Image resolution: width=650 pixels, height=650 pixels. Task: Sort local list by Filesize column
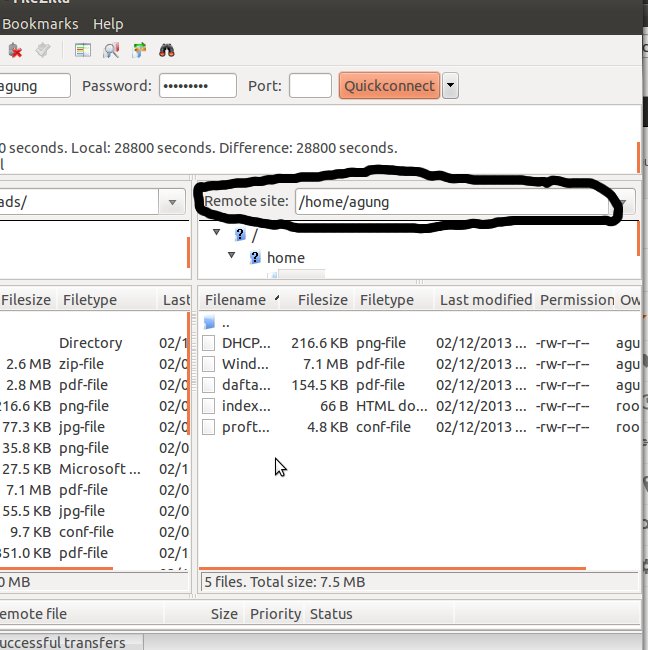pyautogui.click(x=26, y=300)
